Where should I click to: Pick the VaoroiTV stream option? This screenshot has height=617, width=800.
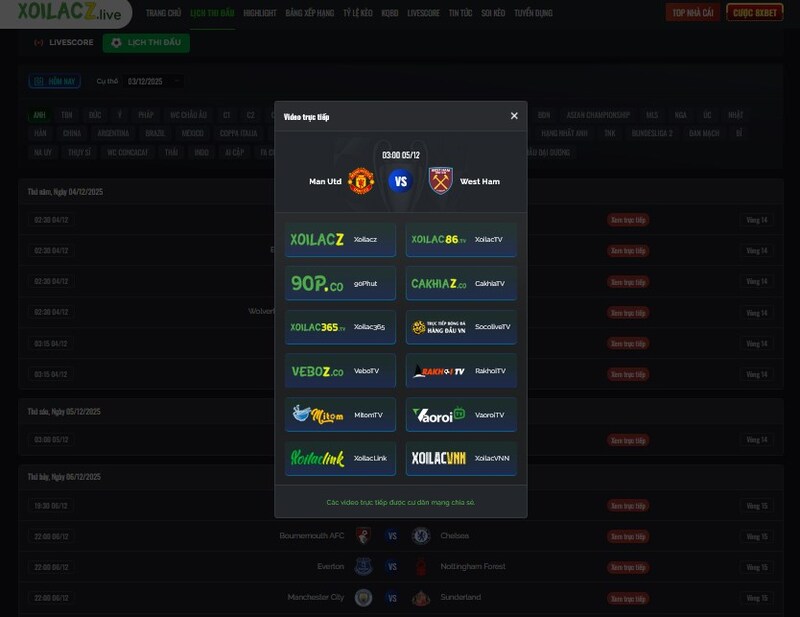(x=461, y=415)
